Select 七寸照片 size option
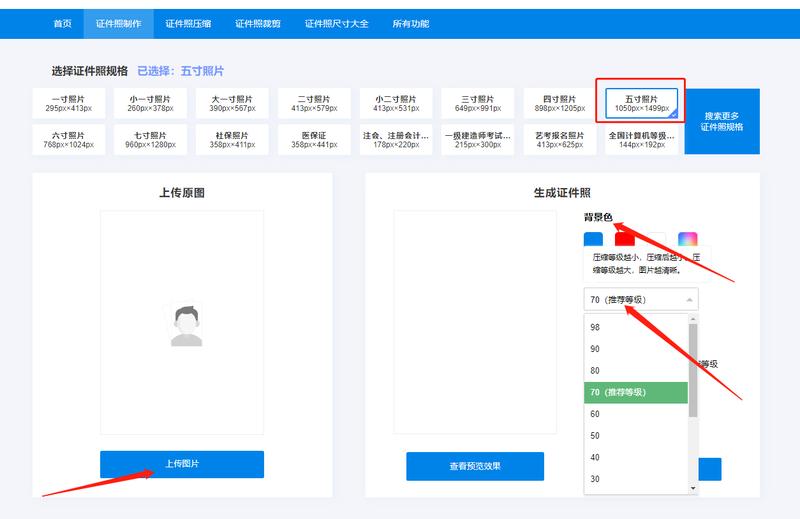The image size is (800, 519). [151, 139]
